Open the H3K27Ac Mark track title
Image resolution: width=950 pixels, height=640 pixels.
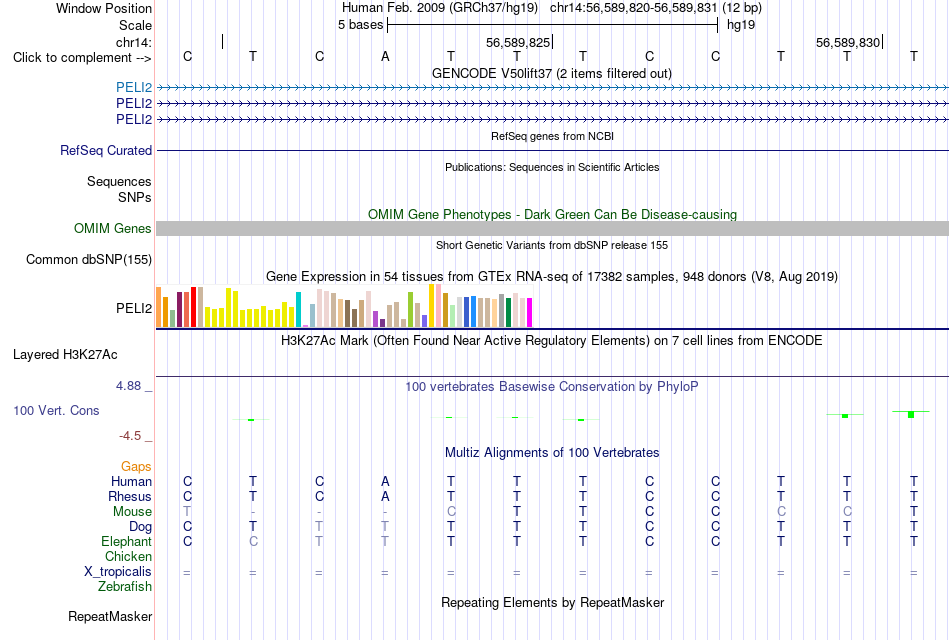pos(551,341)
